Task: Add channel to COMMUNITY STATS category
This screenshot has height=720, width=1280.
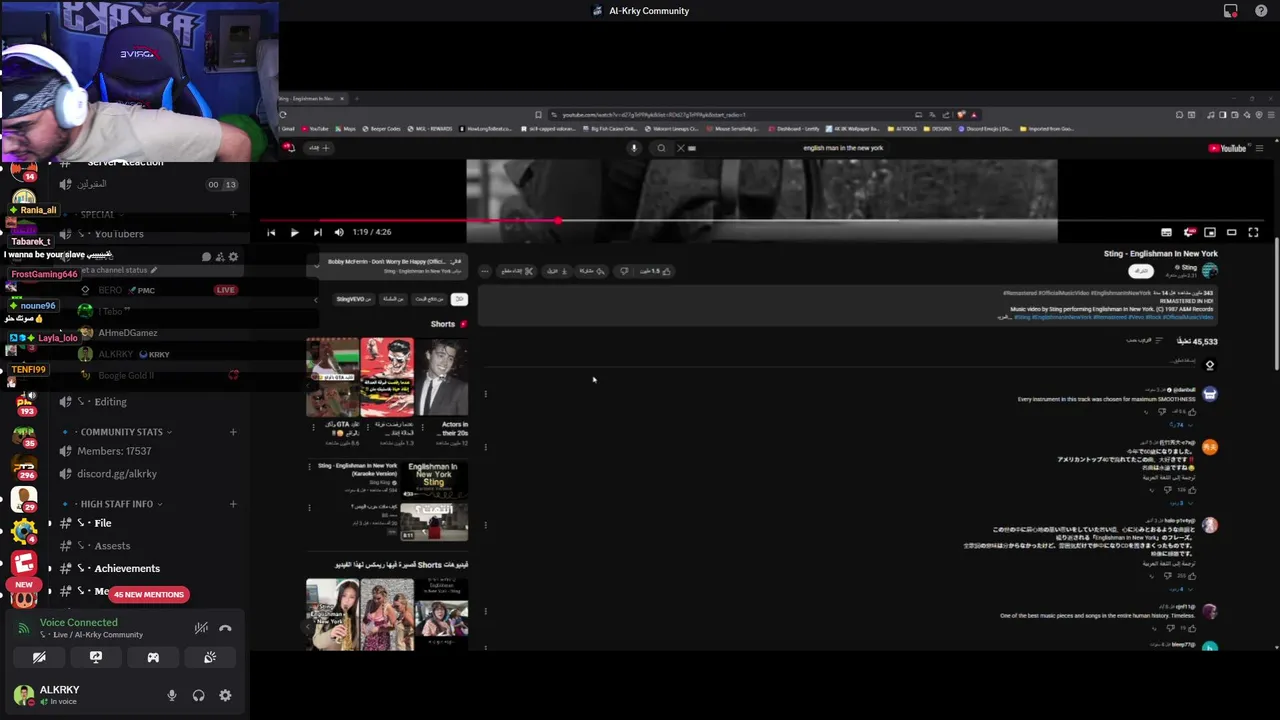Action: click(233, 432)
